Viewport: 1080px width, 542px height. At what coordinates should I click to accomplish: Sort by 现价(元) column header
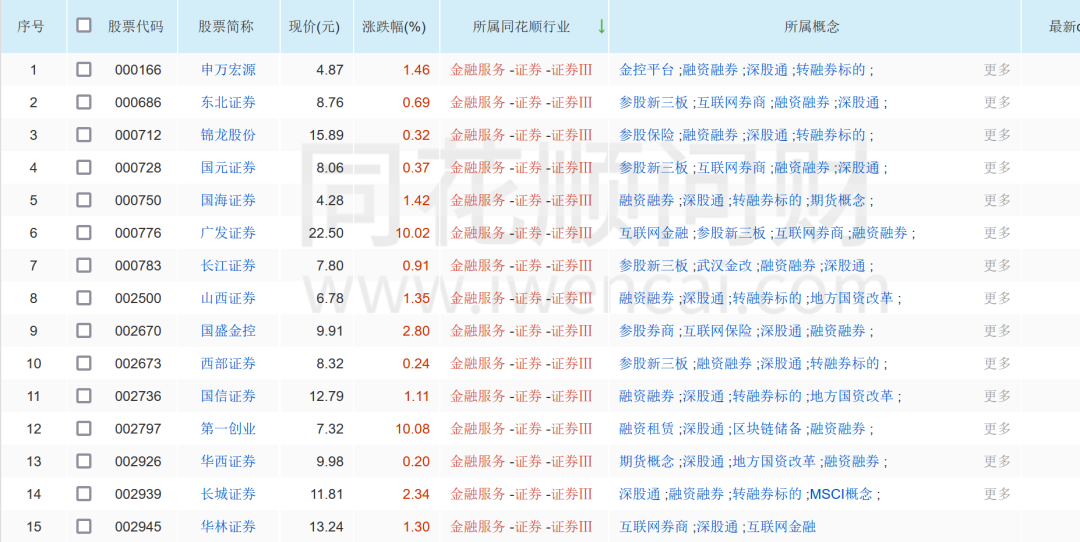point(314,27)
